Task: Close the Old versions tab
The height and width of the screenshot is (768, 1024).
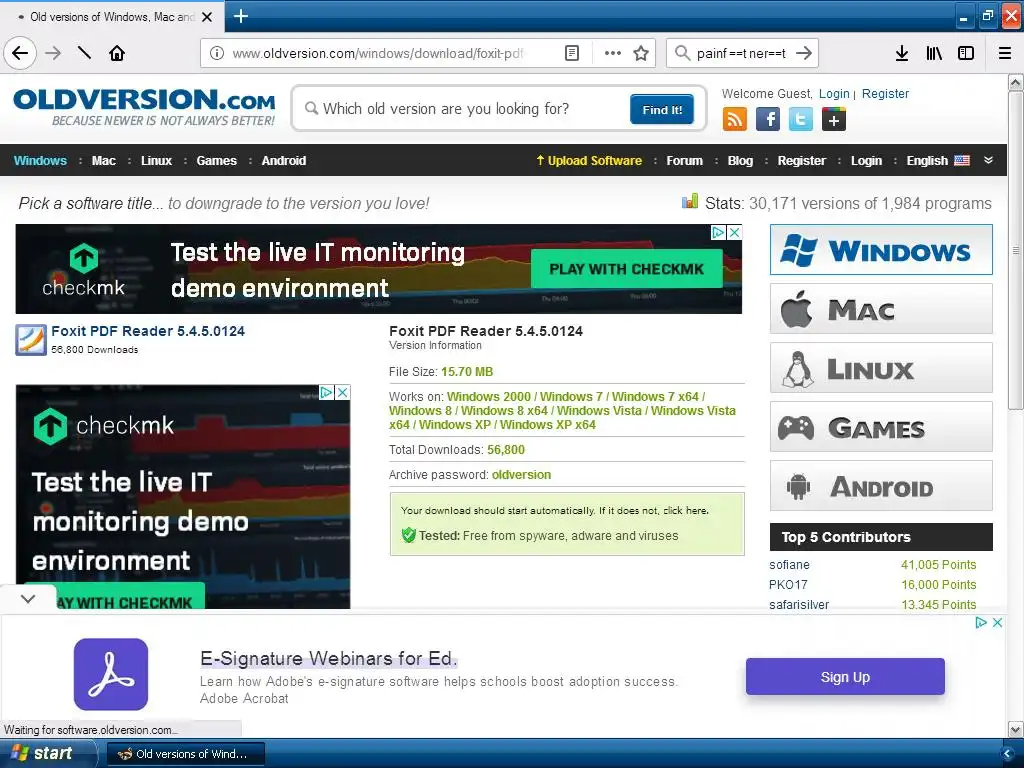Action: point(207,17)
